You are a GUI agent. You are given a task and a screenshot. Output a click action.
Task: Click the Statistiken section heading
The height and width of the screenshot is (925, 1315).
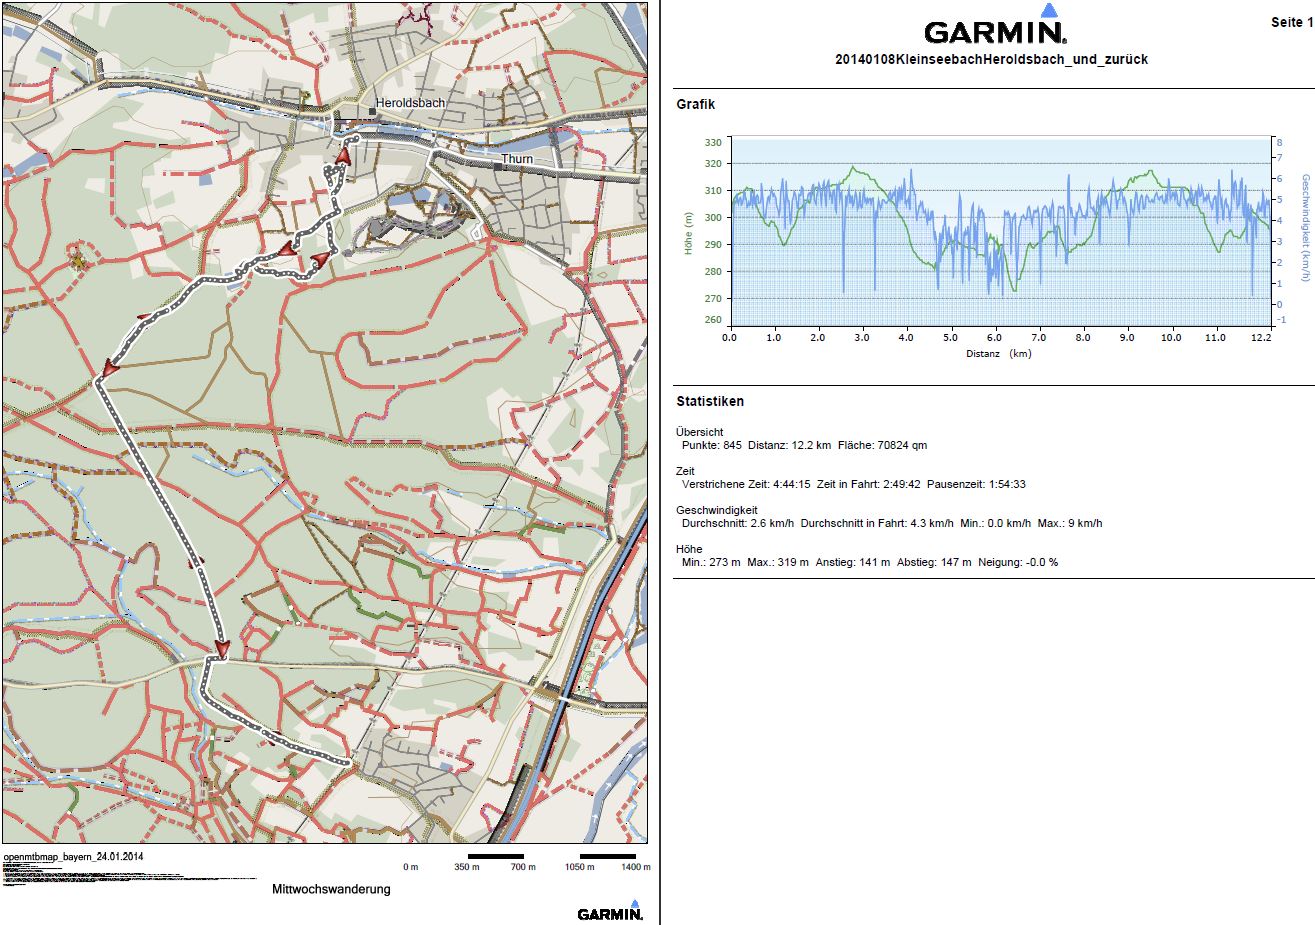(710, 401)
